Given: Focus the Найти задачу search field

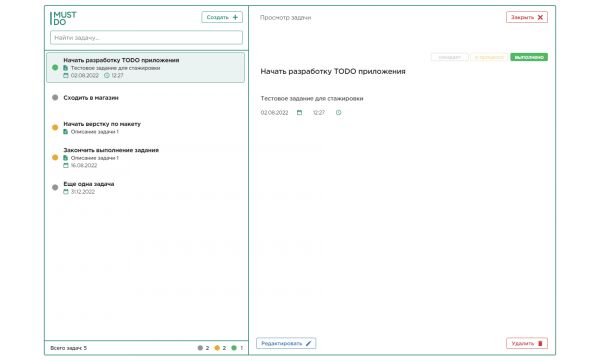Looking at the screenshot, I should [146, 38].
